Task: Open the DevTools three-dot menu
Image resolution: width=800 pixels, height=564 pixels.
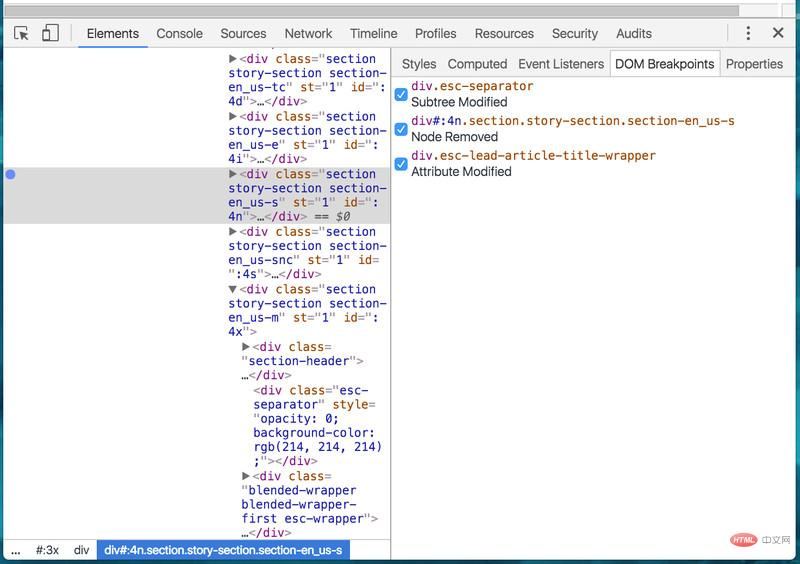Action: pyautogui.click(x=748, y=33)
